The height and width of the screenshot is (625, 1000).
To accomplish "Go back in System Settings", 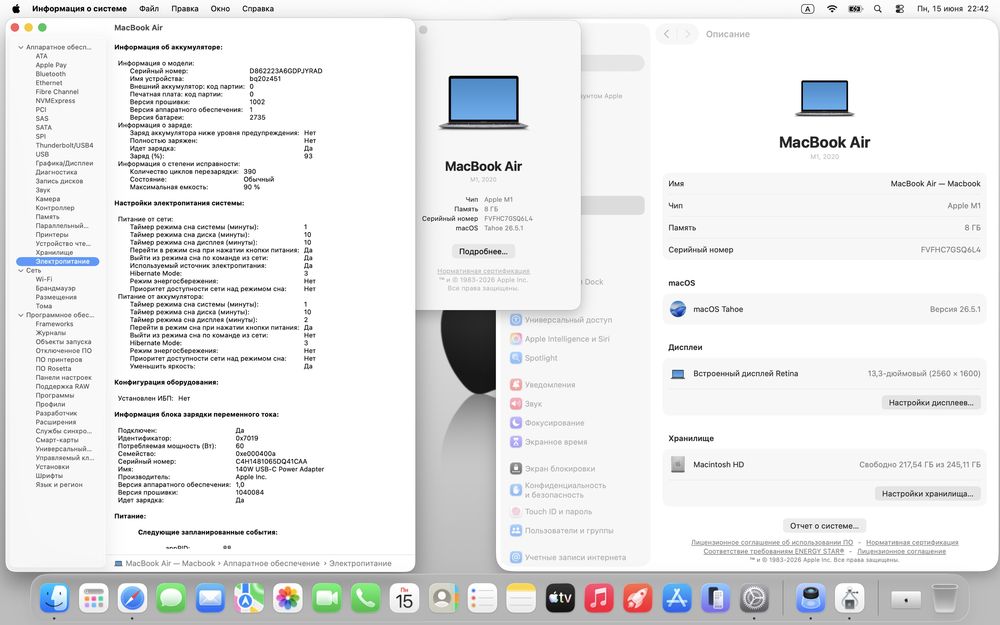I will [666, 34].
